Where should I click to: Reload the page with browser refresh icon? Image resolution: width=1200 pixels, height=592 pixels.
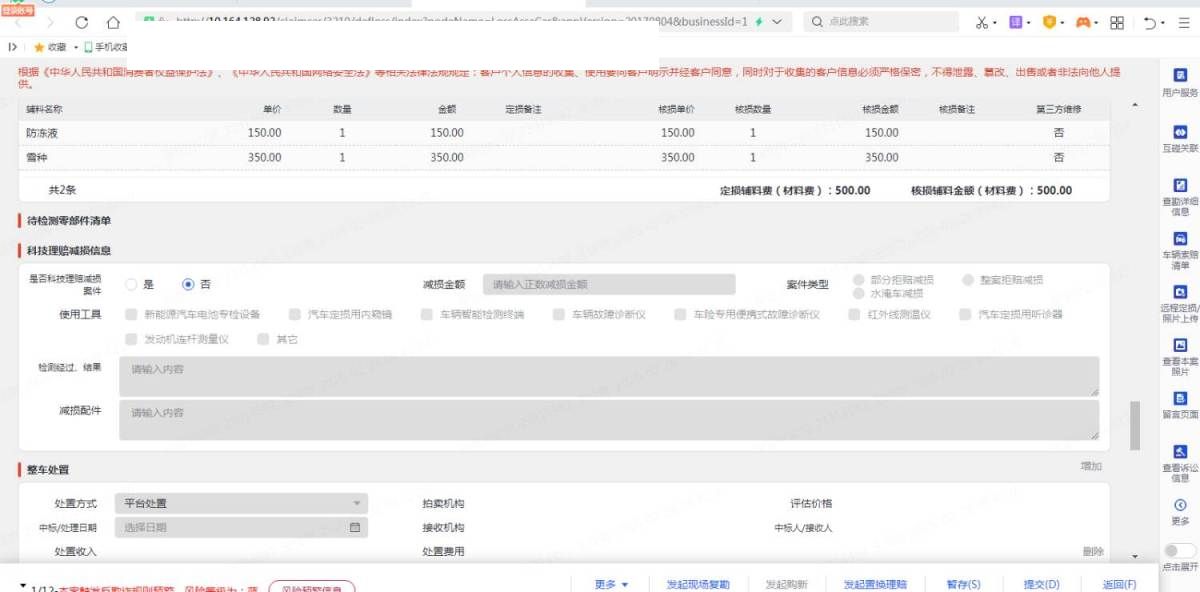[x=82, y=22]
